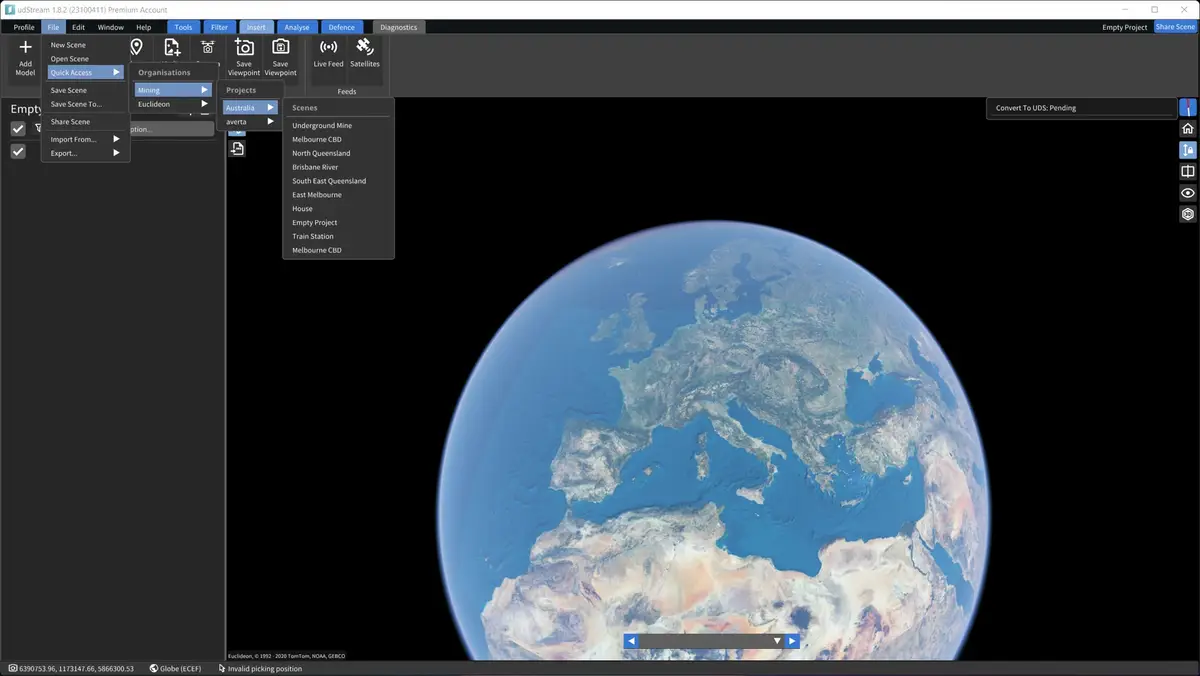Expand the Quick Access submenu arrow
1200x676 pixels.
(116, 72)
